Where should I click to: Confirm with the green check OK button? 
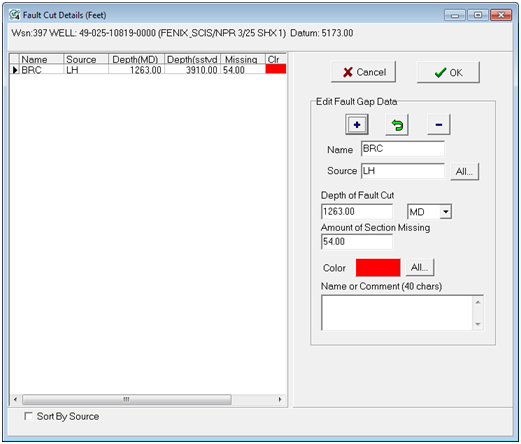(x=448, y=72)
